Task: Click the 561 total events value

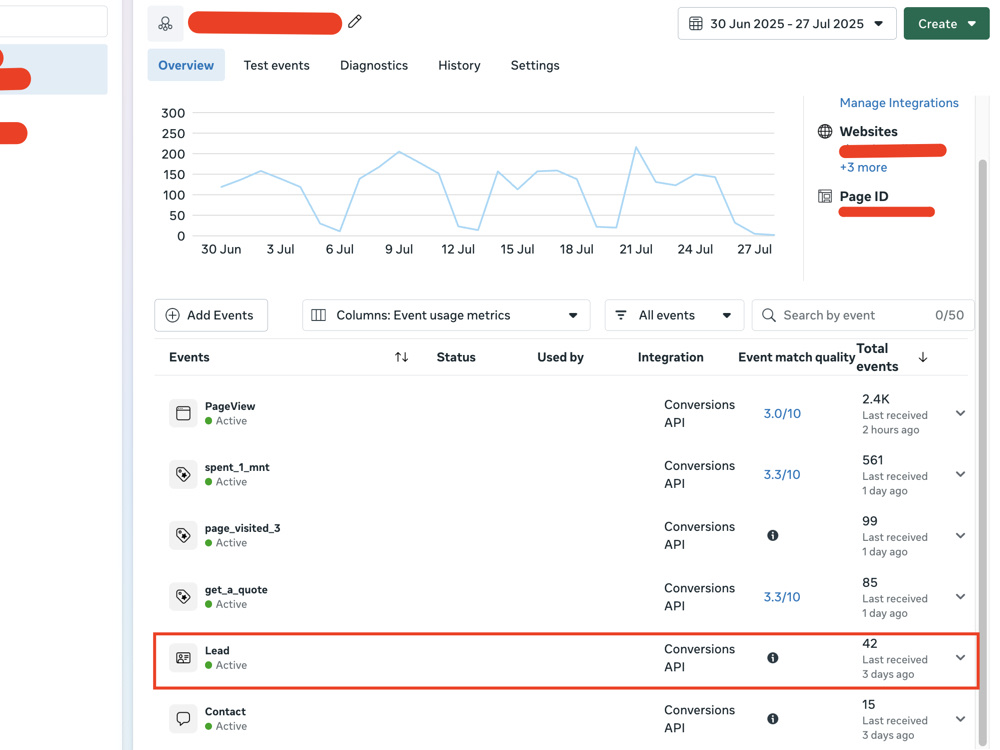Action: coord(872,460)
